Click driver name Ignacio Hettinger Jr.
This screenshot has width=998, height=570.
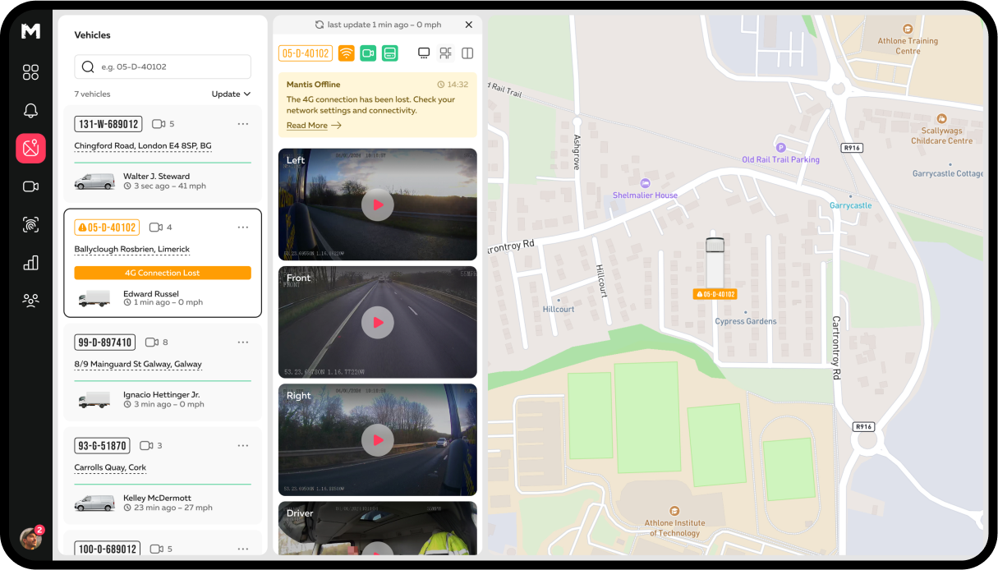(161, 394)
